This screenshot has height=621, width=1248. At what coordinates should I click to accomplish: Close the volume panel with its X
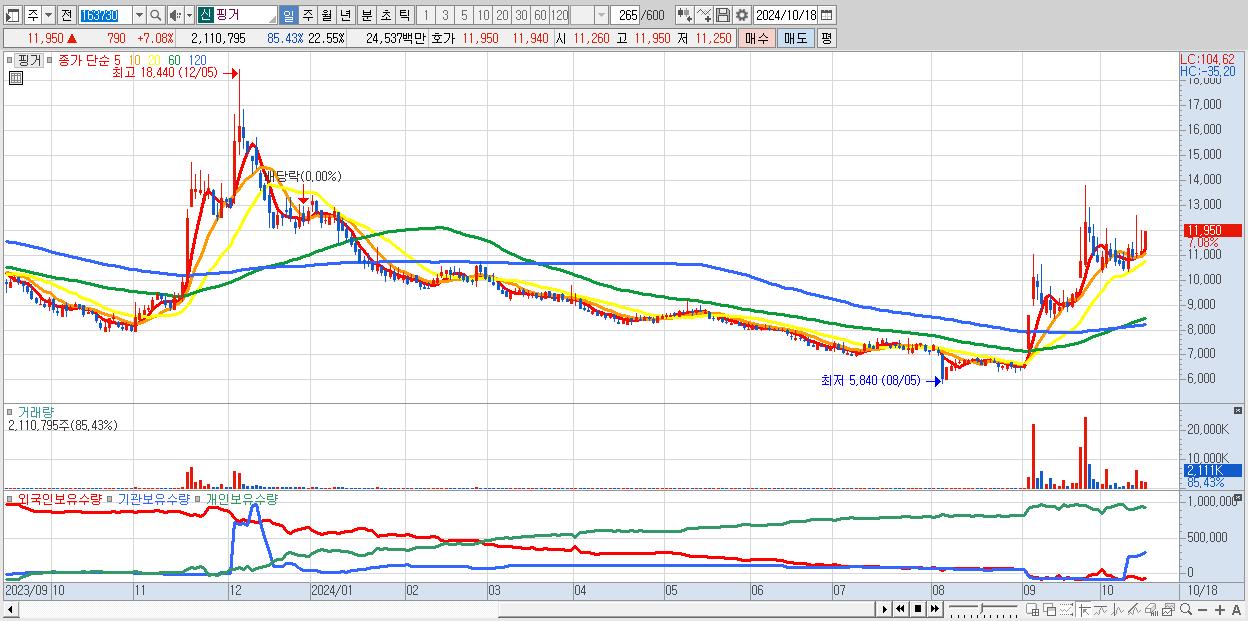tap(1240, 410)
